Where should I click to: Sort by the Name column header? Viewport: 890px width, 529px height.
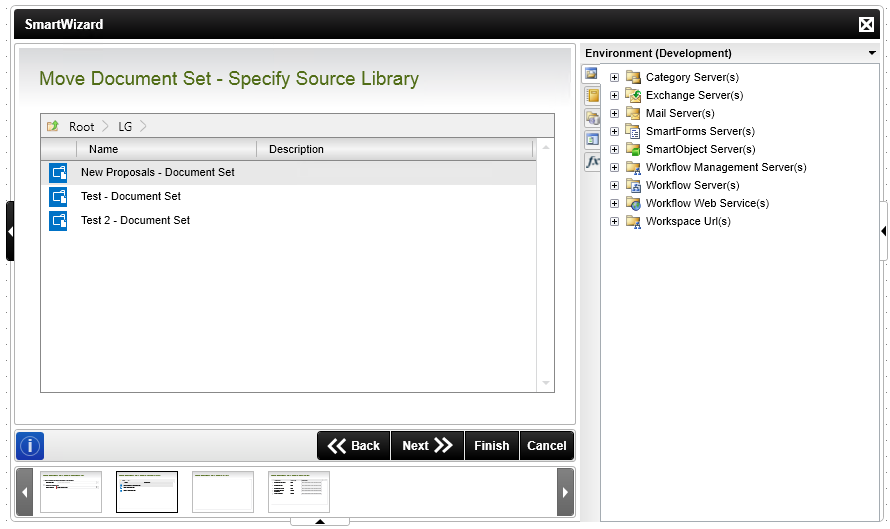tap(166, 149)
